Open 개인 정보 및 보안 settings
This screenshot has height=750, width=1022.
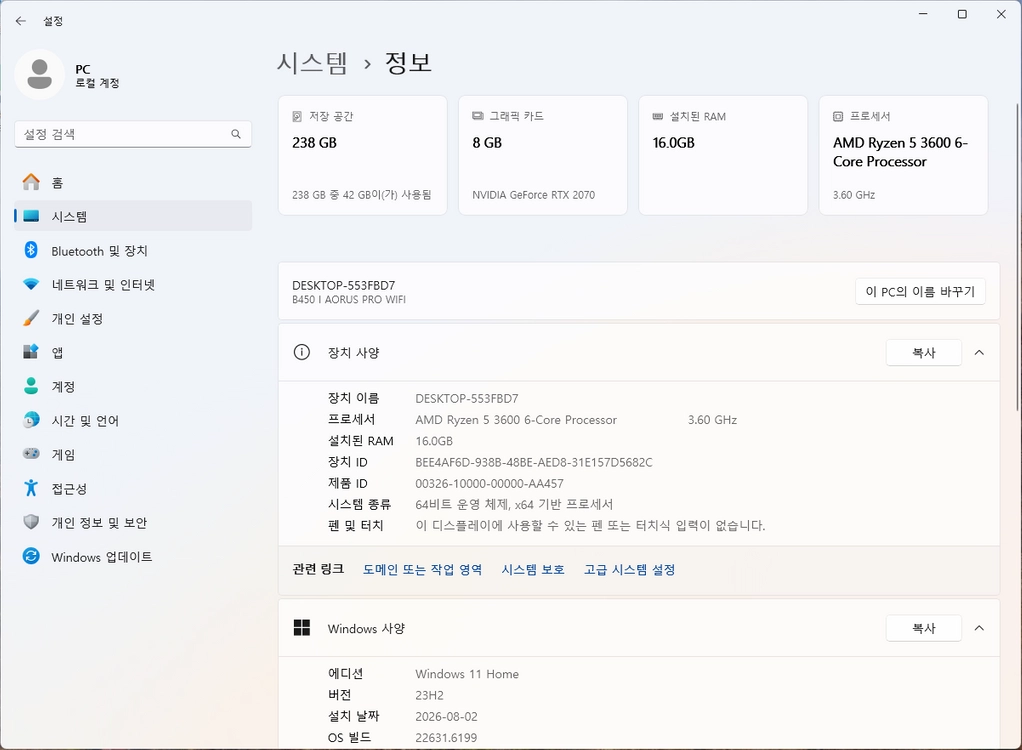tap(133, 522)
